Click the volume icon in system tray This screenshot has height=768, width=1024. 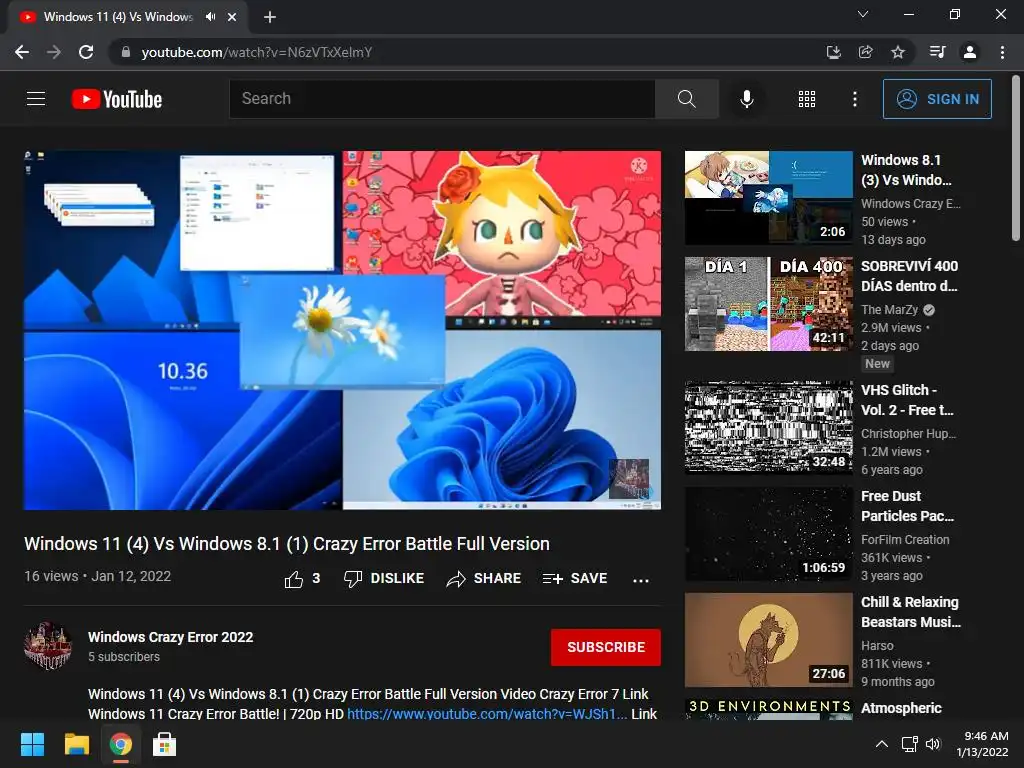(x=933, y=744)
